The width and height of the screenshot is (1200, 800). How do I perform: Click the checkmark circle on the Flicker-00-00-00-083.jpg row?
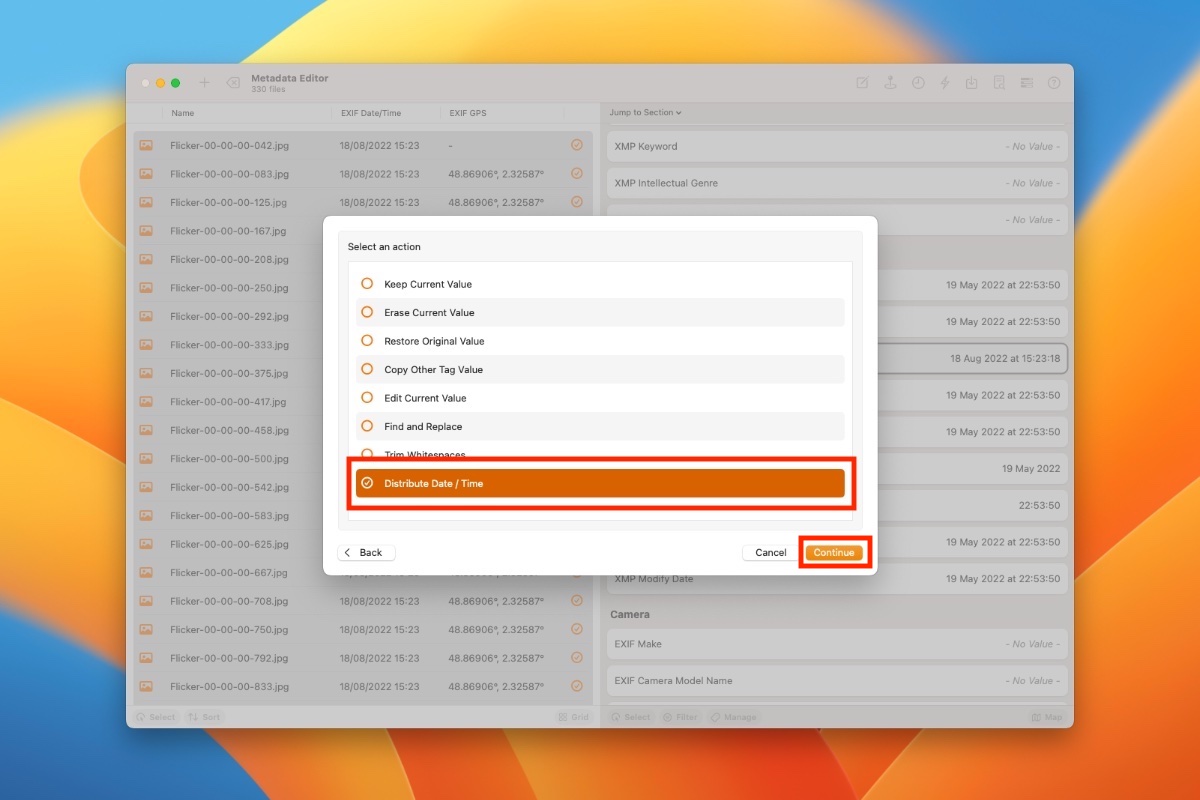pos(577,174)
